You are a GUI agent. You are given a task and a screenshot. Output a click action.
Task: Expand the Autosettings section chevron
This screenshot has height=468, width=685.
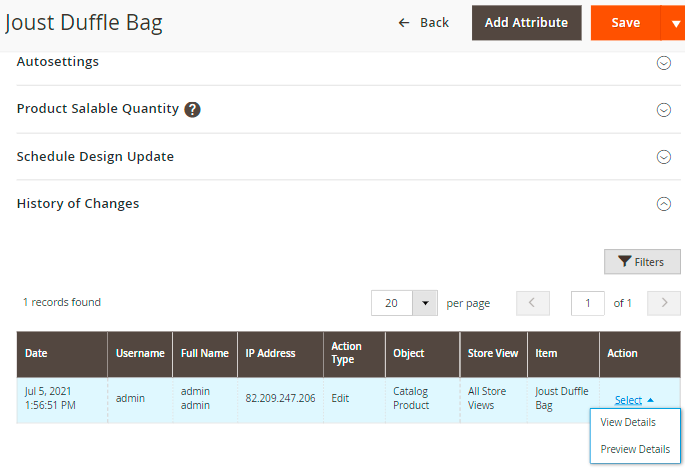663,63
